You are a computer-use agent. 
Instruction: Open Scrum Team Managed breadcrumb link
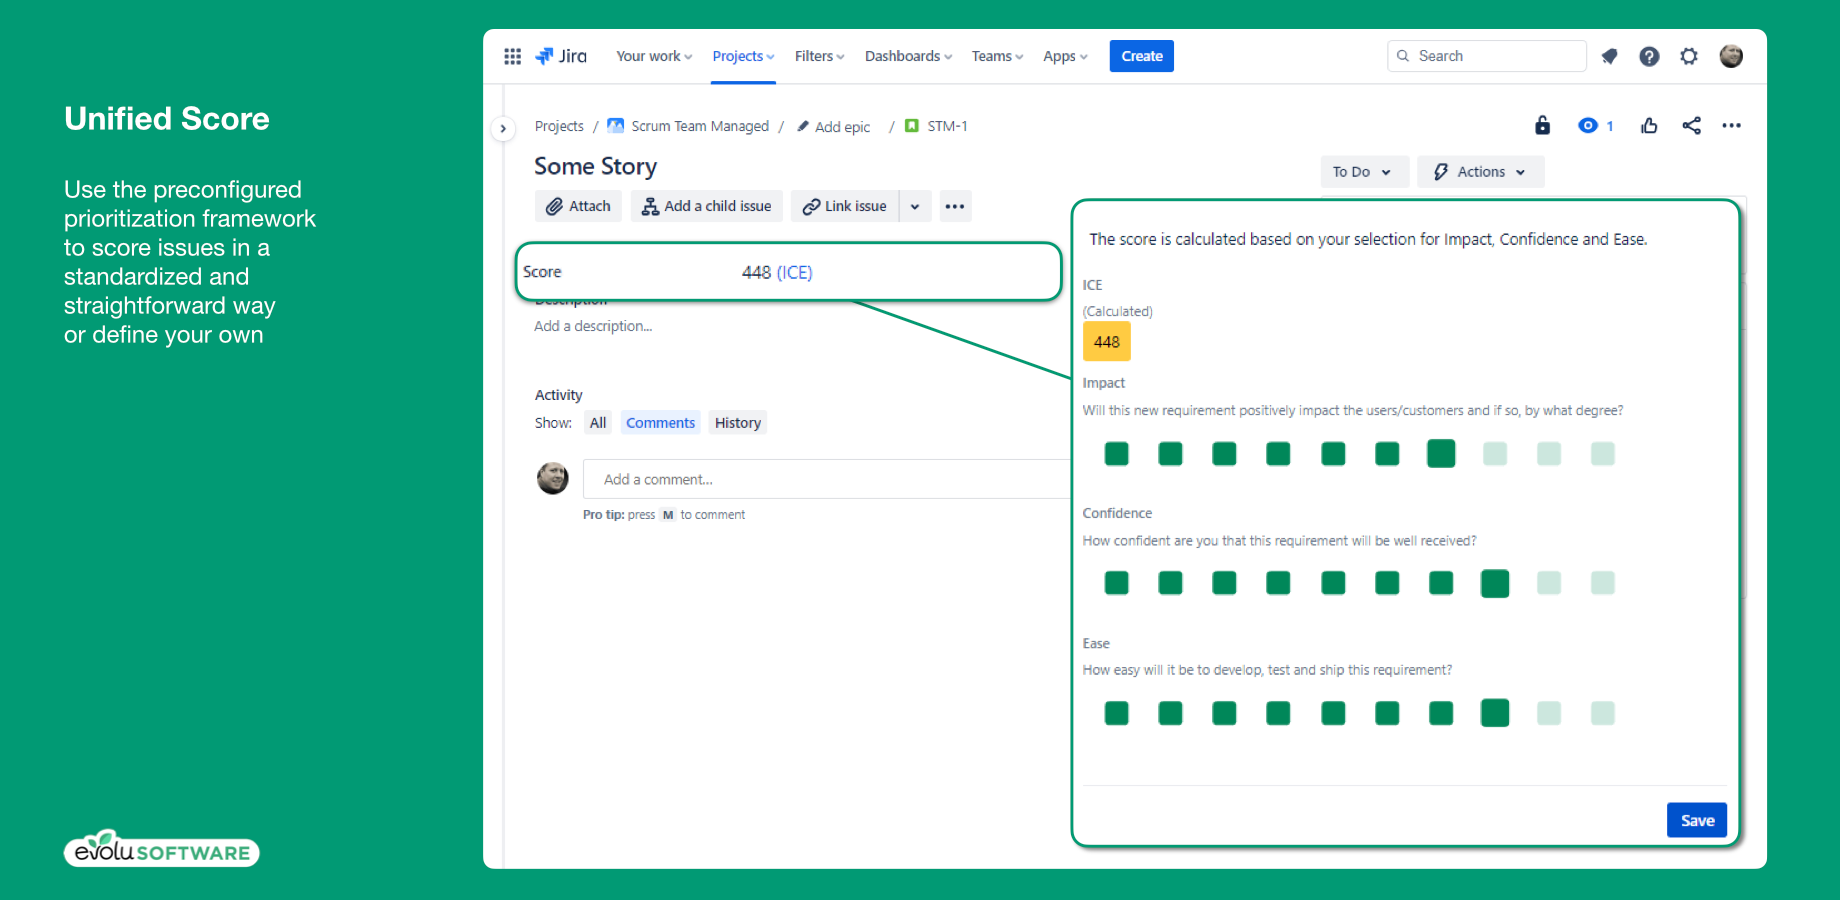[x=700, y=126]
